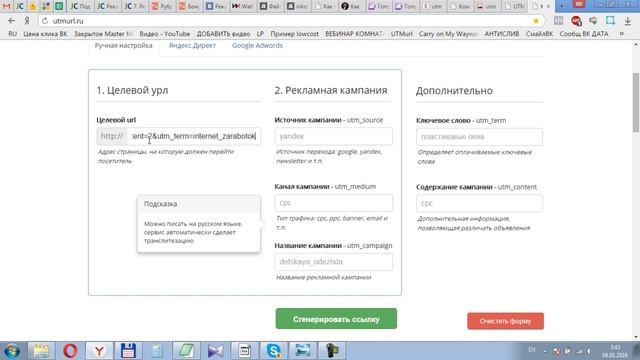The image size is (640, 360).
Task: Open the 'Видео - YouTube' bookmark
Action: [x=164, y=34]
